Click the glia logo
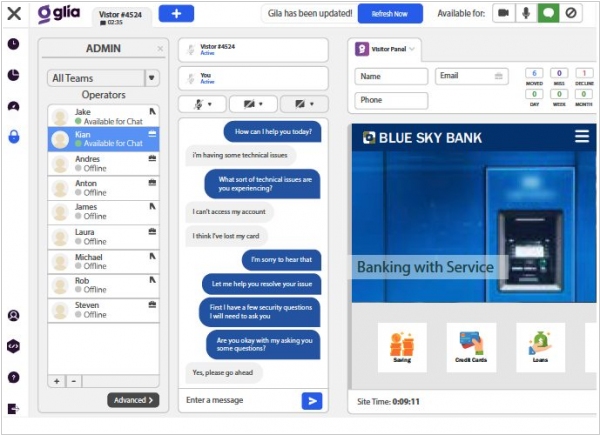600x435 pixels. pyautogui.click(x=59, y=14)
